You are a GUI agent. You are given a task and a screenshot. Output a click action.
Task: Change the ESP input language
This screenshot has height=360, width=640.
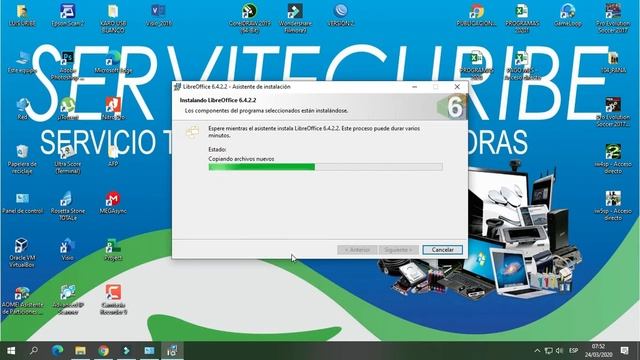pyautogui.click(x=573, y=351)
